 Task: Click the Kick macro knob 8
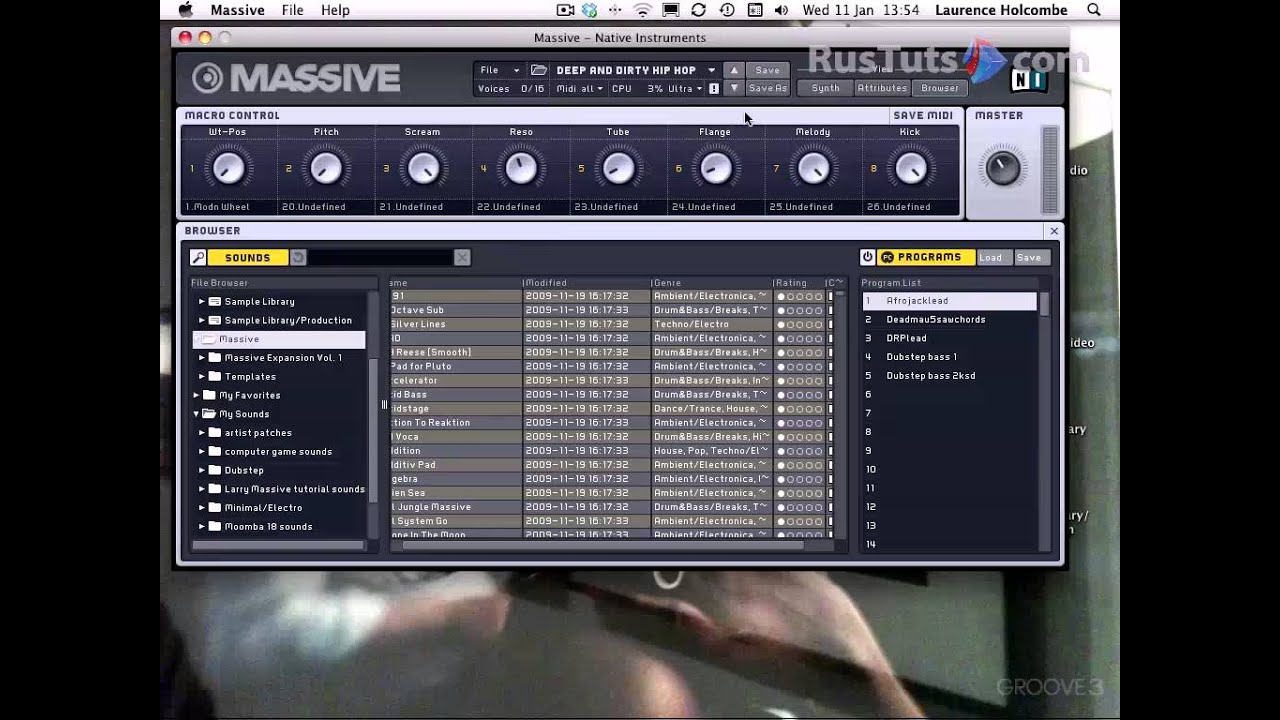click(910, 168)
